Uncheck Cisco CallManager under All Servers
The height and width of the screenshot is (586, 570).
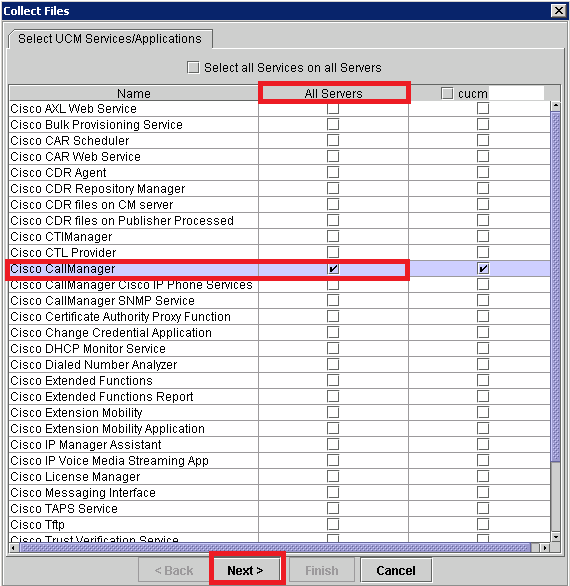tap(333, 268)
